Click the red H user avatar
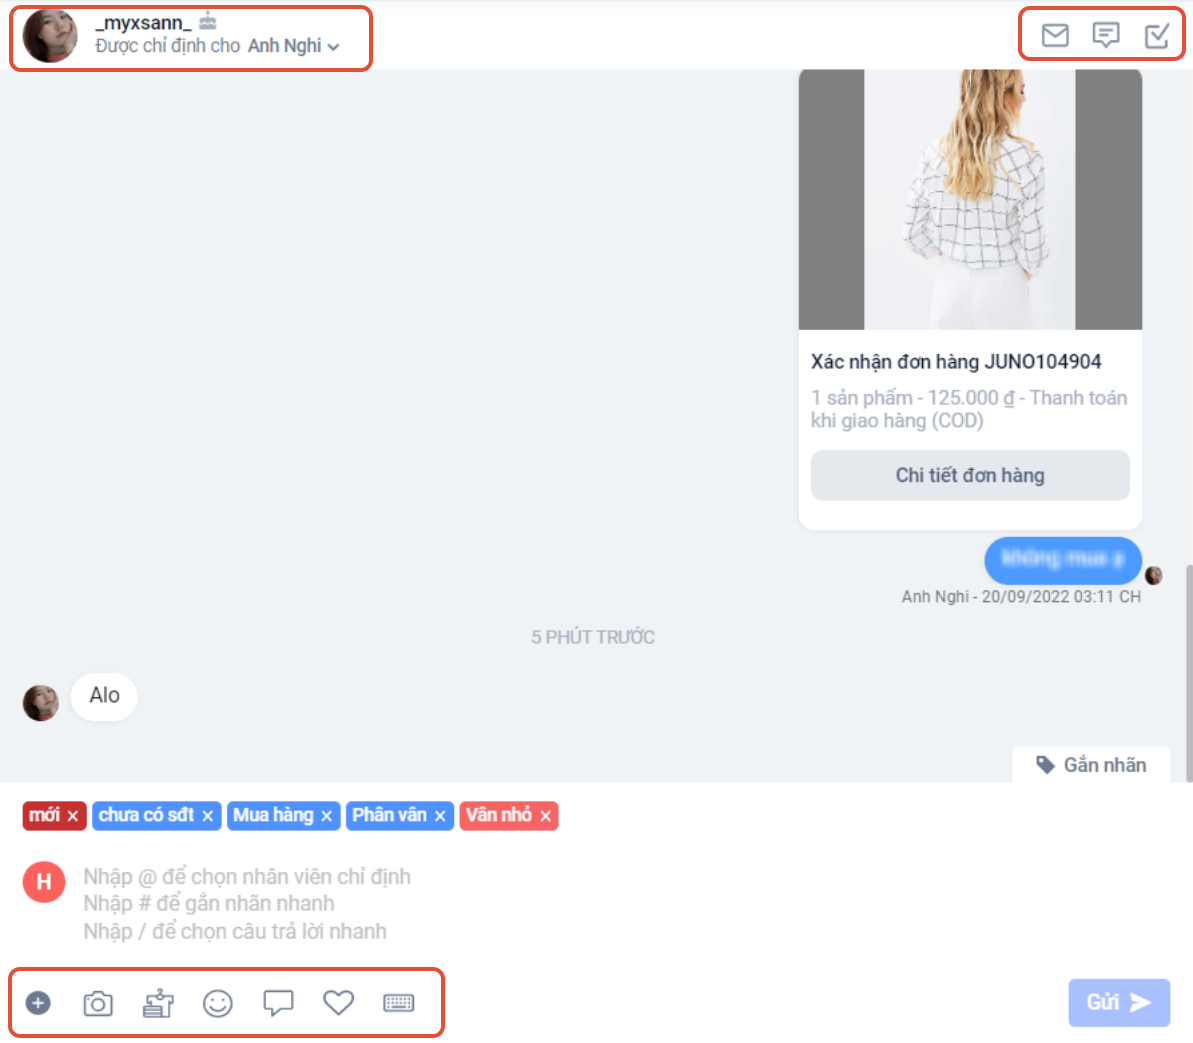The height and width of the screenshot is (1043, 1193). [44, 882]
